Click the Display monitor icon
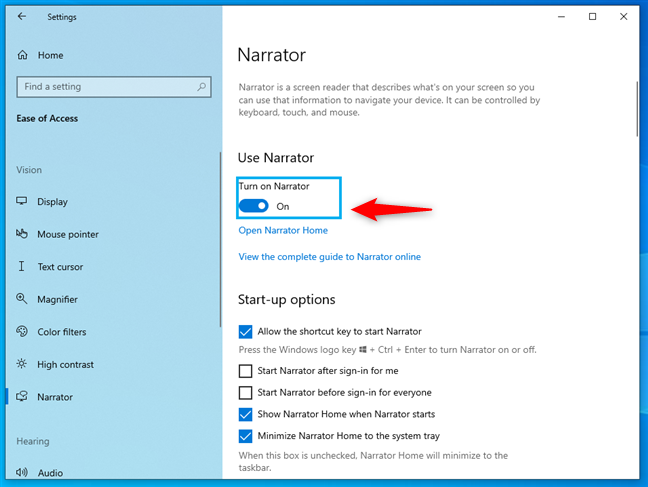The width and height of the screenshot is (648, 487). click(x=21, y=201)
